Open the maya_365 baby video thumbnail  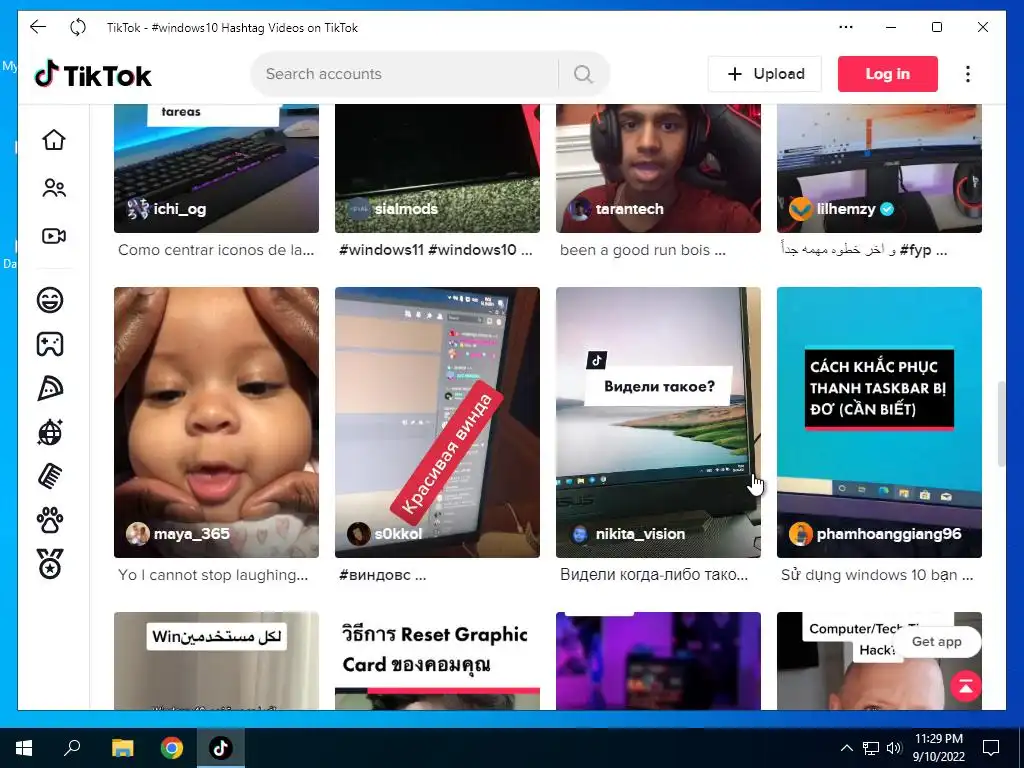216,422
